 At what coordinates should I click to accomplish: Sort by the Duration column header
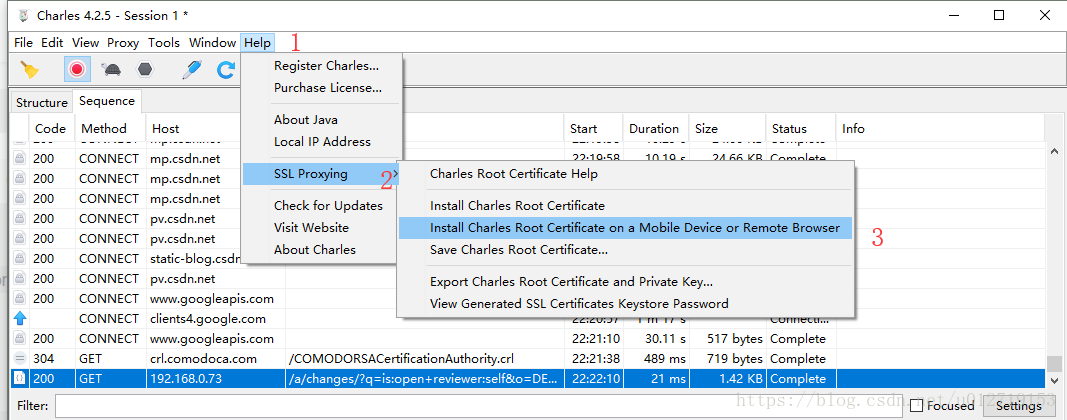point(656,129)
